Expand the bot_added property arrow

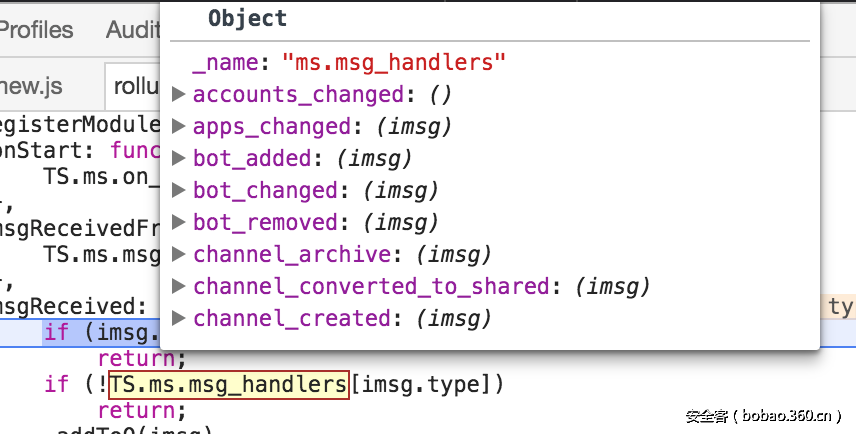(179, 159)
